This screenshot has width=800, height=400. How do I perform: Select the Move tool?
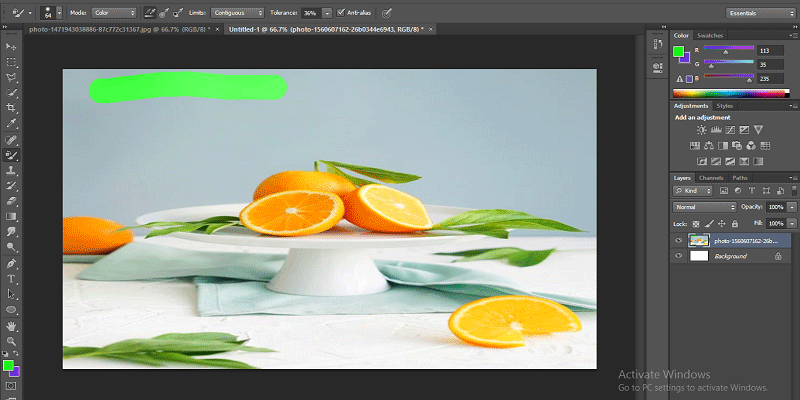pyautogui.click(x=11, y=47)
